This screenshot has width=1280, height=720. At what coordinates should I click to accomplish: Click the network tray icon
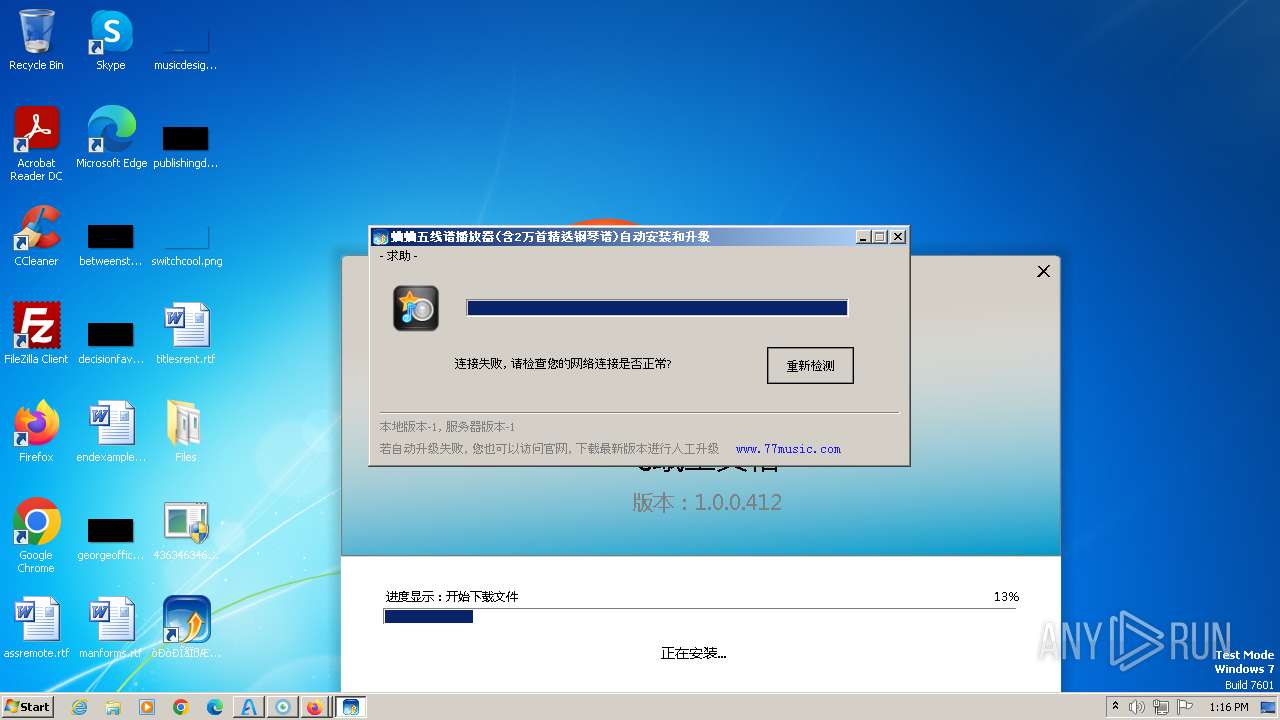pyautogui.click(x=1160, y=707)
